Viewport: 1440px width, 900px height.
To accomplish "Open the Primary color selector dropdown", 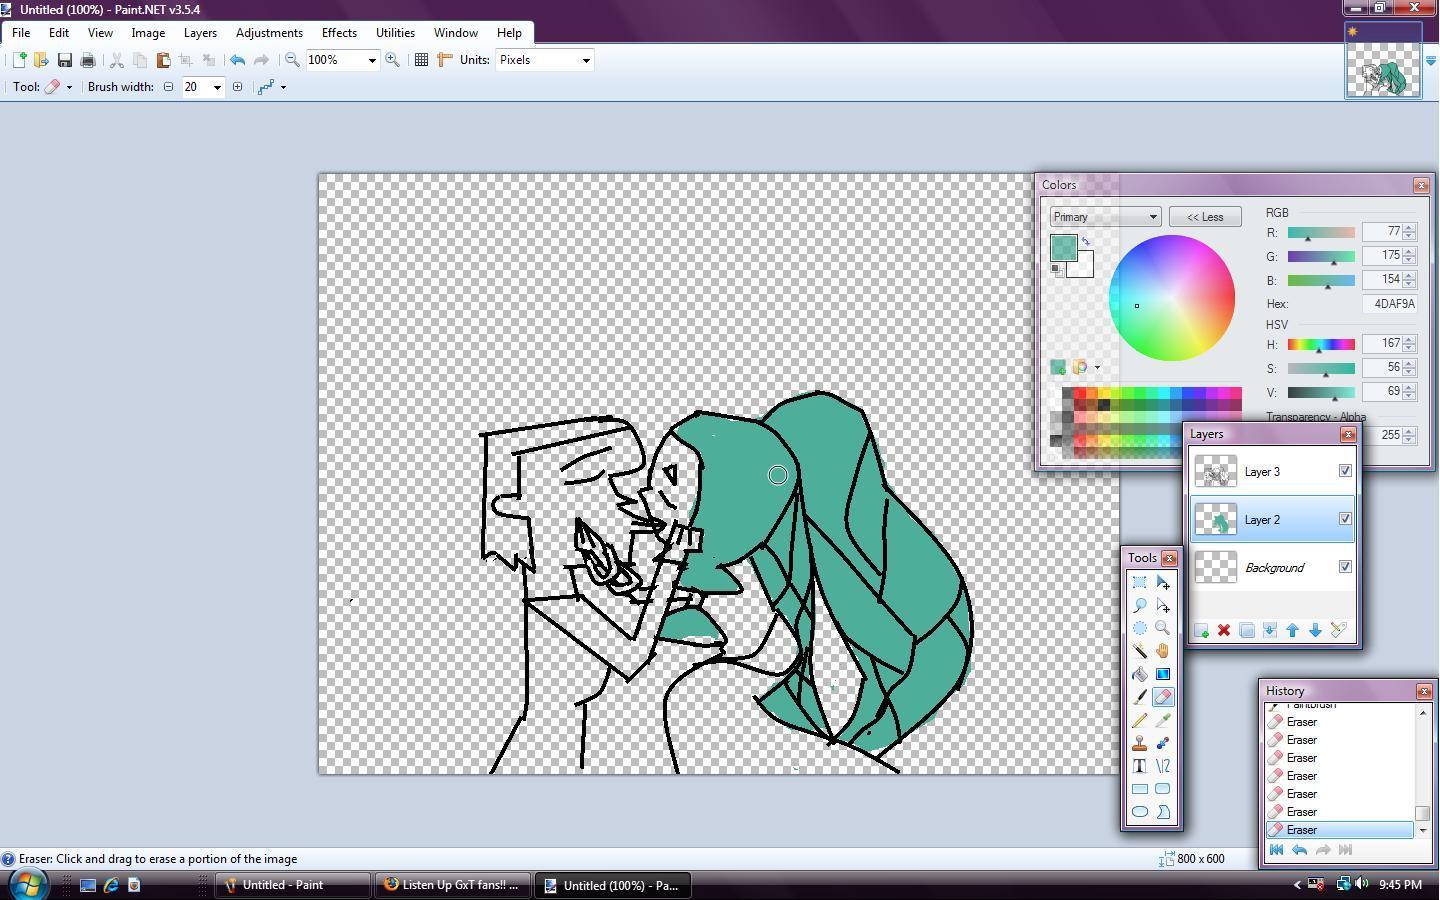I will point(1105,217).
